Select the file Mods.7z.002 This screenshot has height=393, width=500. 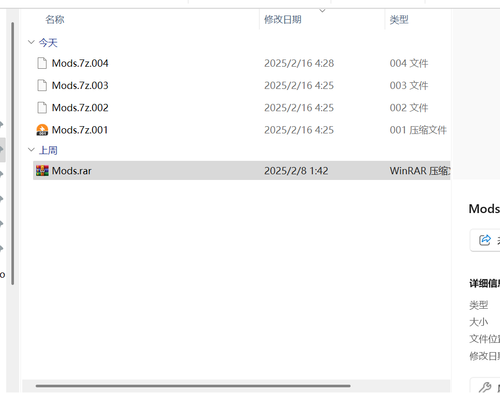click(80, 108)
